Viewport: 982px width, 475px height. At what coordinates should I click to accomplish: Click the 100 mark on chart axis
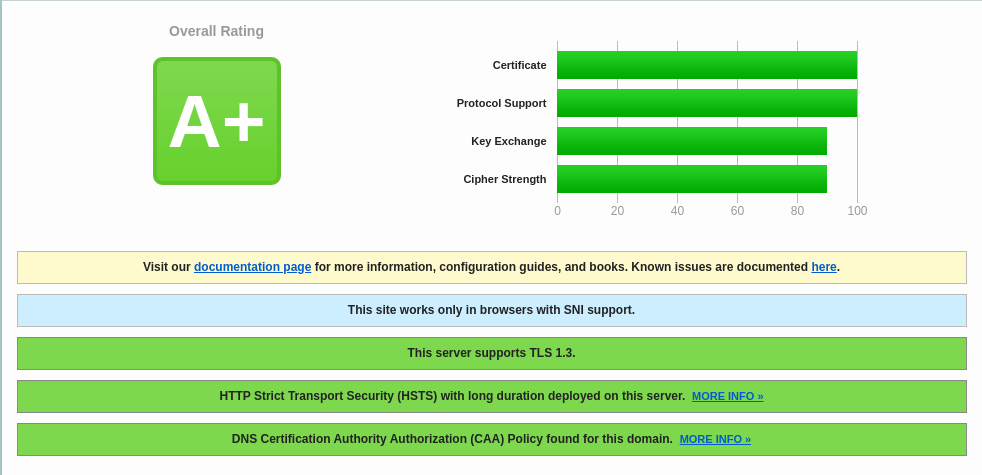857,211
